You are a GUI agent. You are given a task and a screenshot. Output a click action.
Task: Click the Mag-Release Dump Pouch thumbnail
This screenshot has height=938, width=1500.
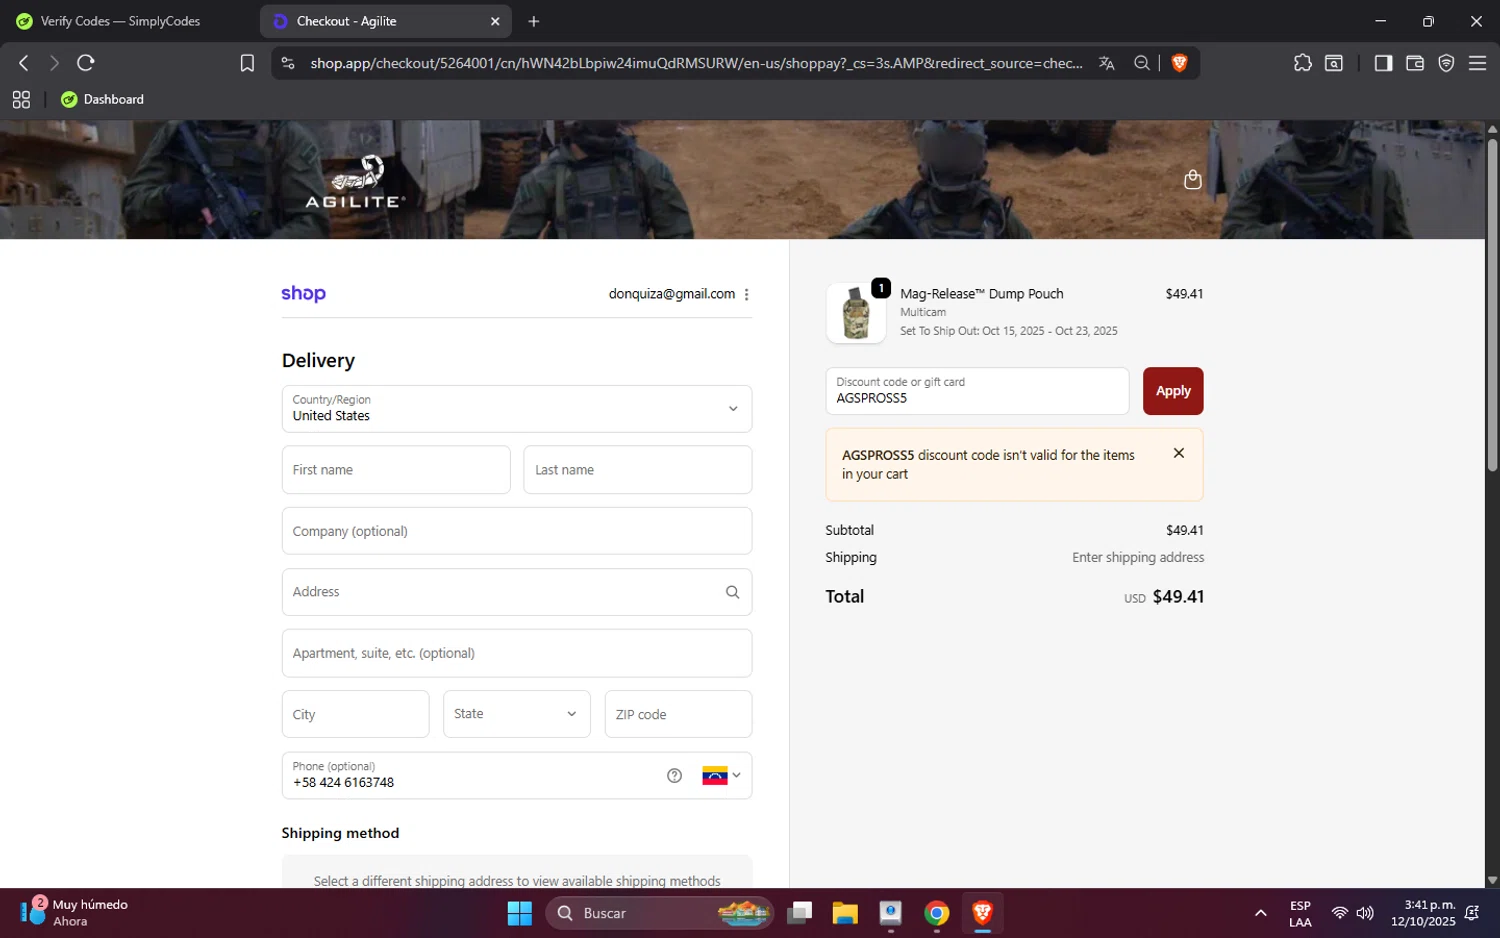click(x=856, y=313)
